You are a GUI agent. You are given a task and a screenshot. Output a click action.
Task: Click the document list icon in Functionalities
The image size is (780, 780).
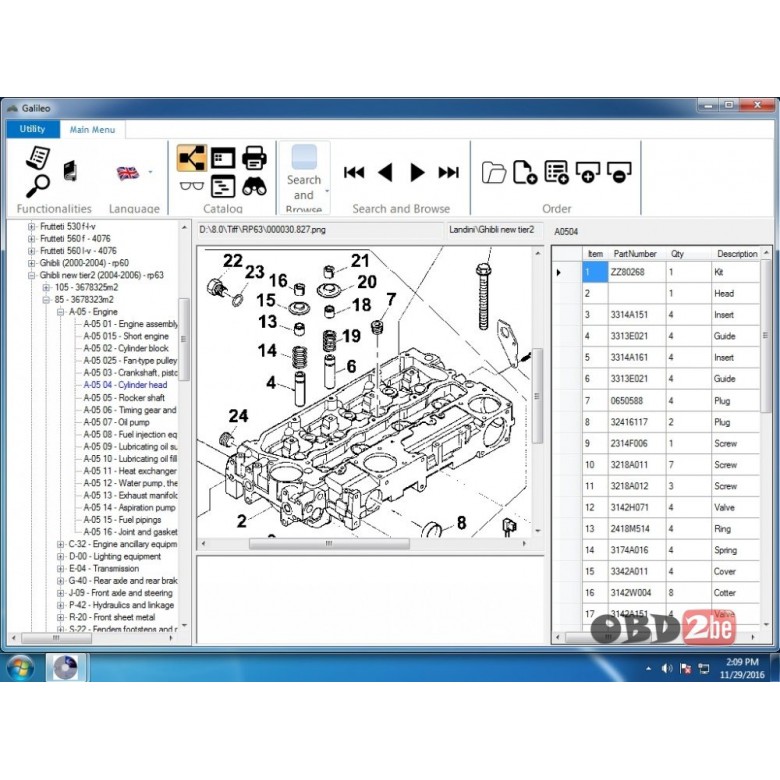tap(38, 158)
